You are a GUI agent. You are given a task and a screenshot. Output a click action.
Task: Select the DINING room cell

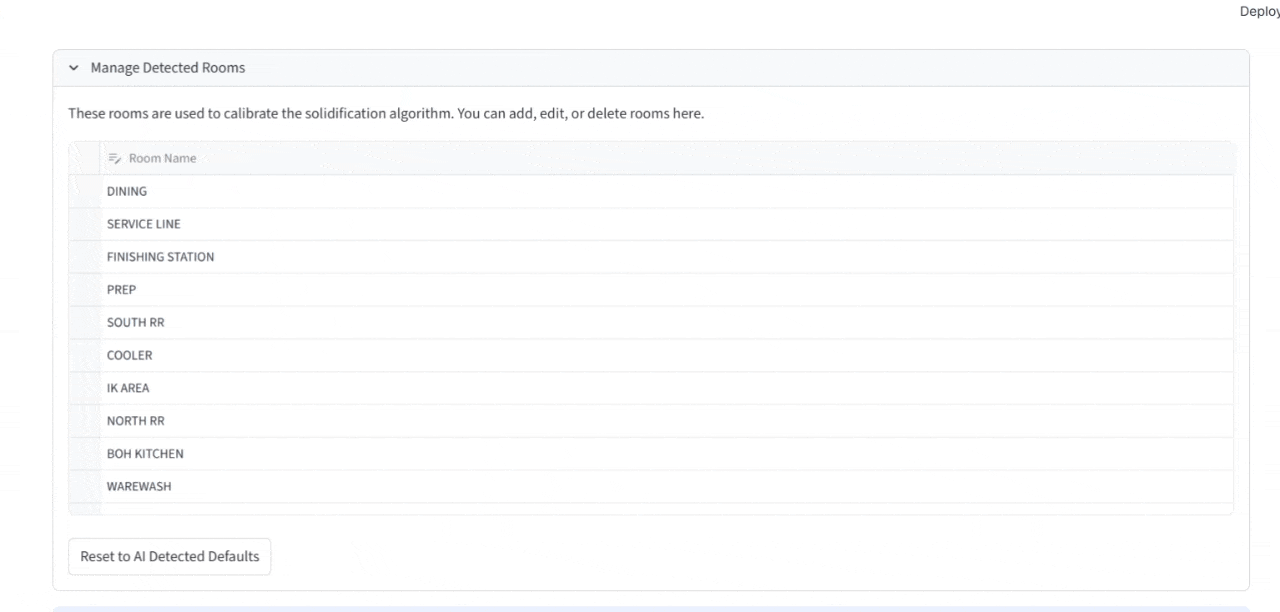pyautogui.click(x=127, y=192)
